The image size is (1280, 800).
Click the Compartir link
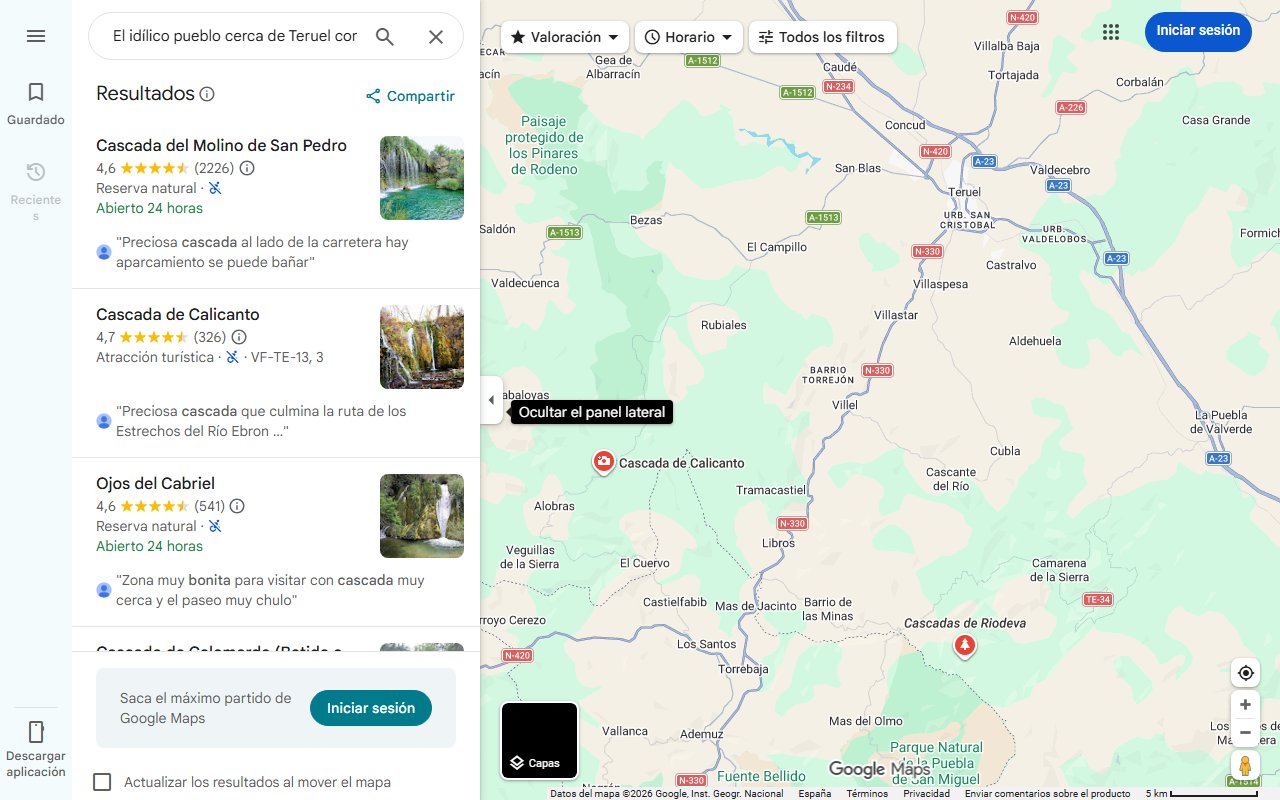[x=409, y=95]
